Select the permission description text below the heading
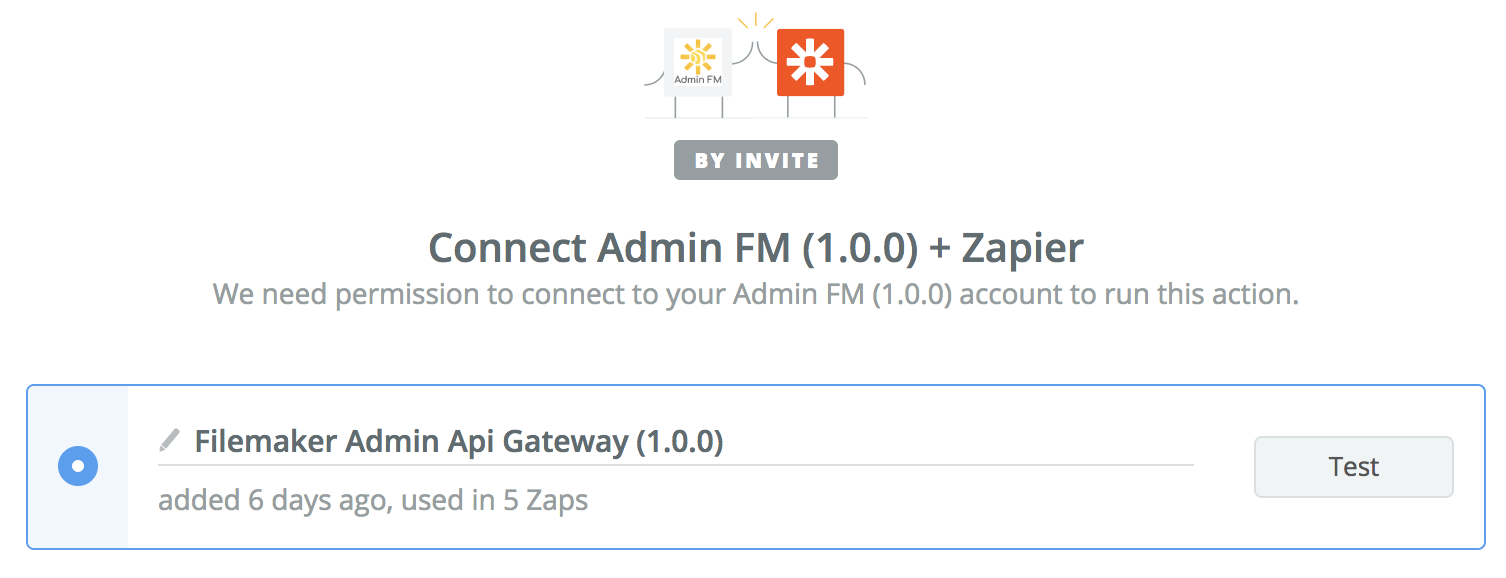The image size is (1506, 578). [755, 294]
